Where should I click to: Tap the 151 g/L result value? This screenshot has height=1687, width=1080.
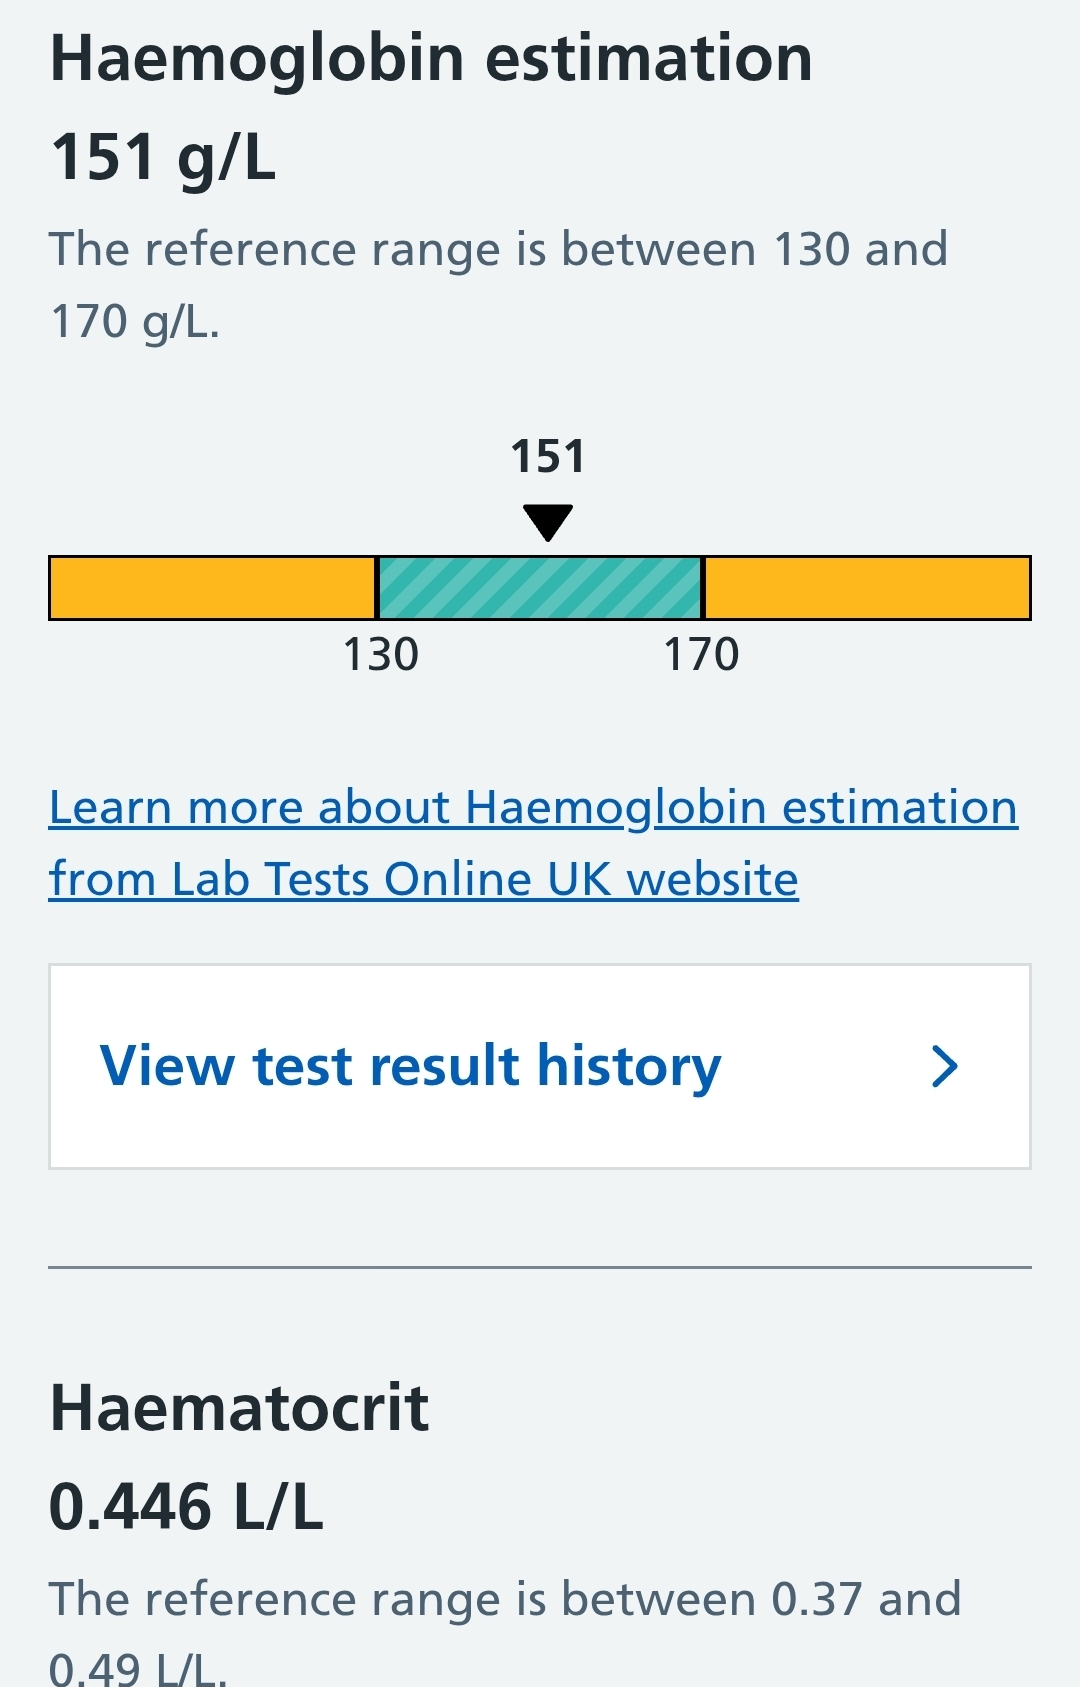pyautogui.click(x=163, y=158)
